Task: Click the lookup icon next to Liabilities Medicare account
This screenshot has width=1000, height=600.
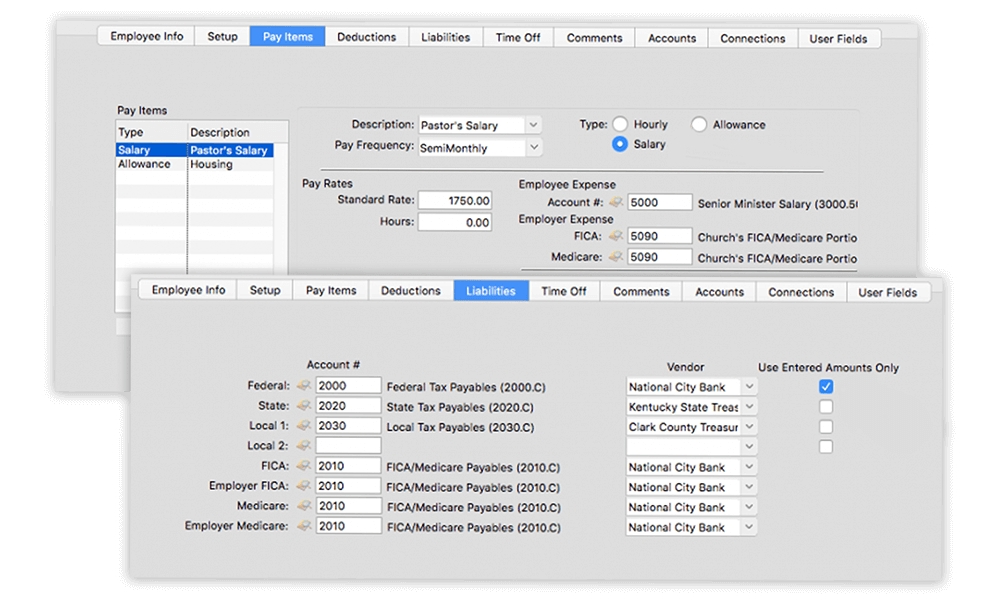Action: 304,506
